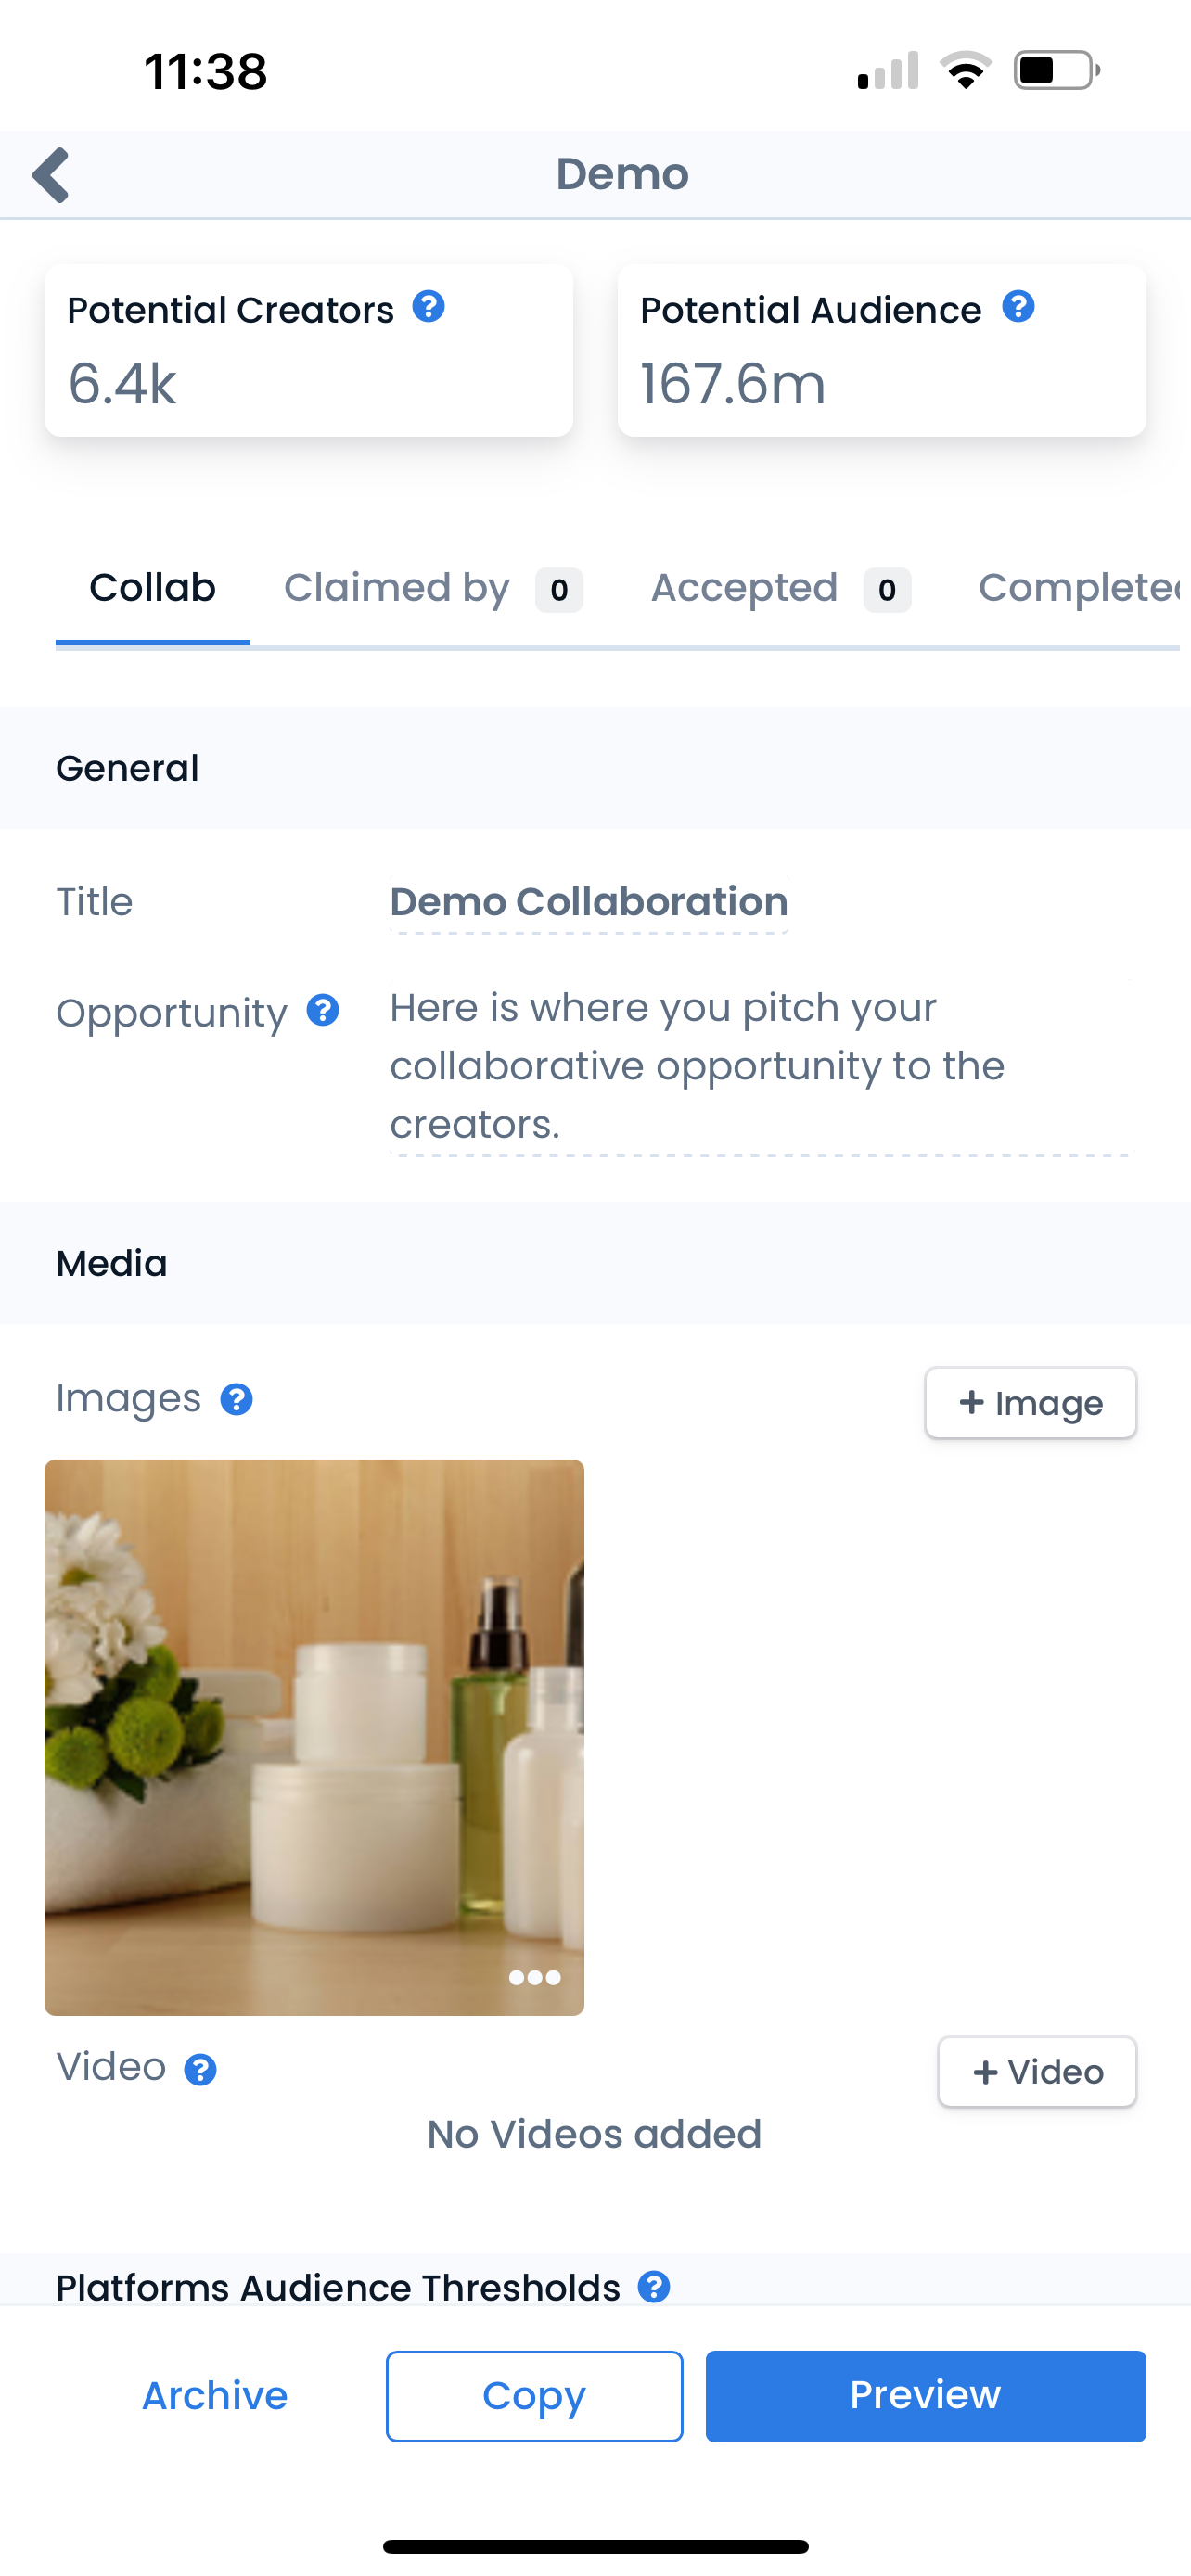Open three-dot menu on product image

coord(534,1977)
